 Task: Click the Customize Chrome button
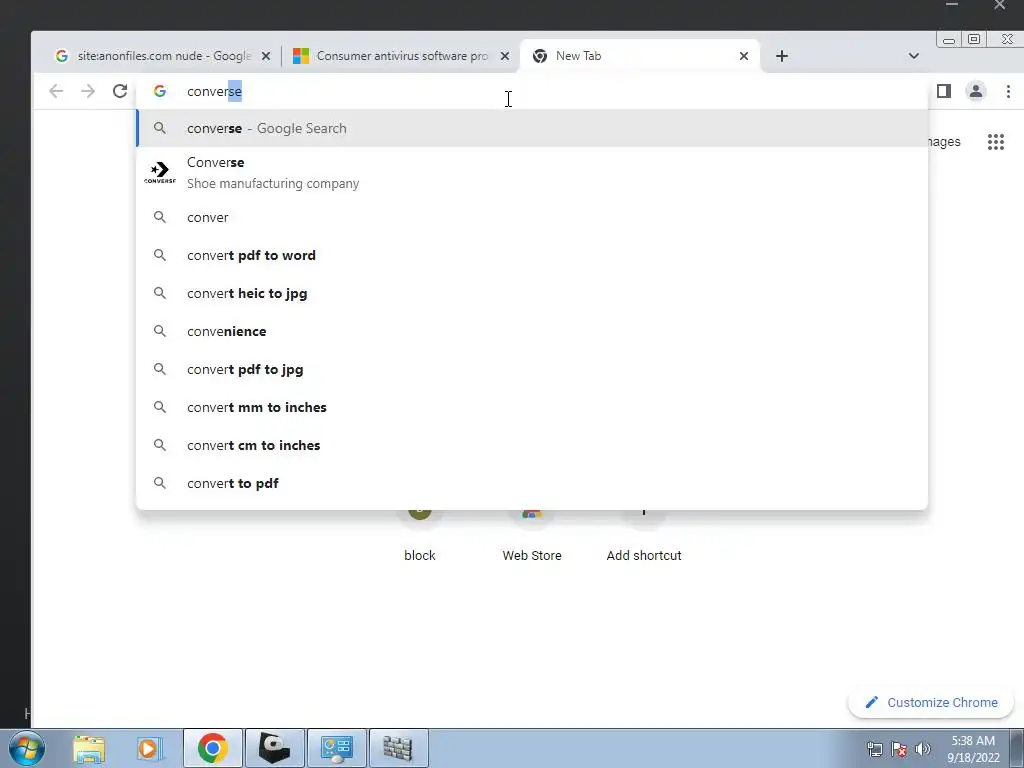click(x=931, y=703)
